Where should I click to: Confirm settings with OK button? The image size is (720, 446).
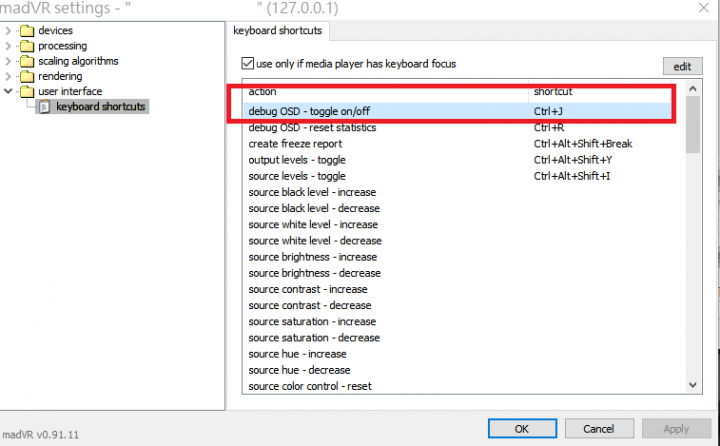(522, 429)
